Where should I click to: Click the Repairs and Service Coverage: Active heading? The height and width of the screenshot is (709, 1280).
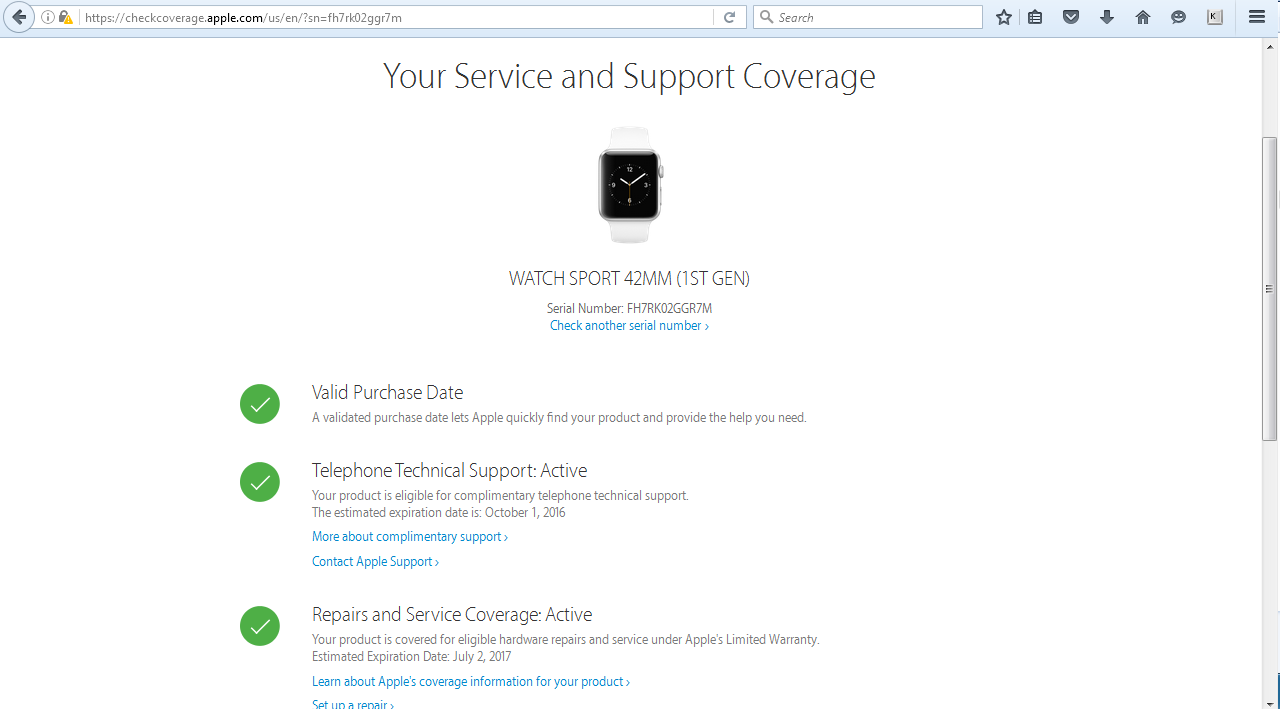tap(452, 615)
